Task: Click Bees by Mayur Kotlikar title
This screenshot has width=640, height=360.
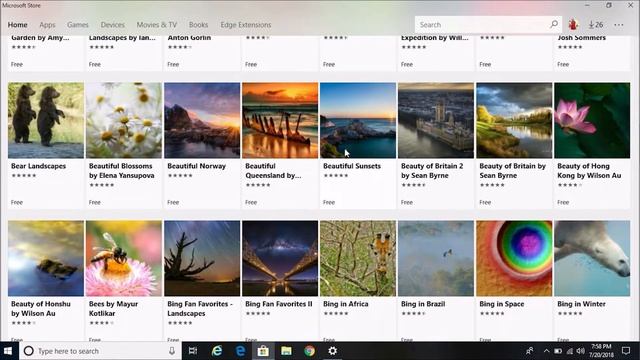Action: click(x=113, y=309)
